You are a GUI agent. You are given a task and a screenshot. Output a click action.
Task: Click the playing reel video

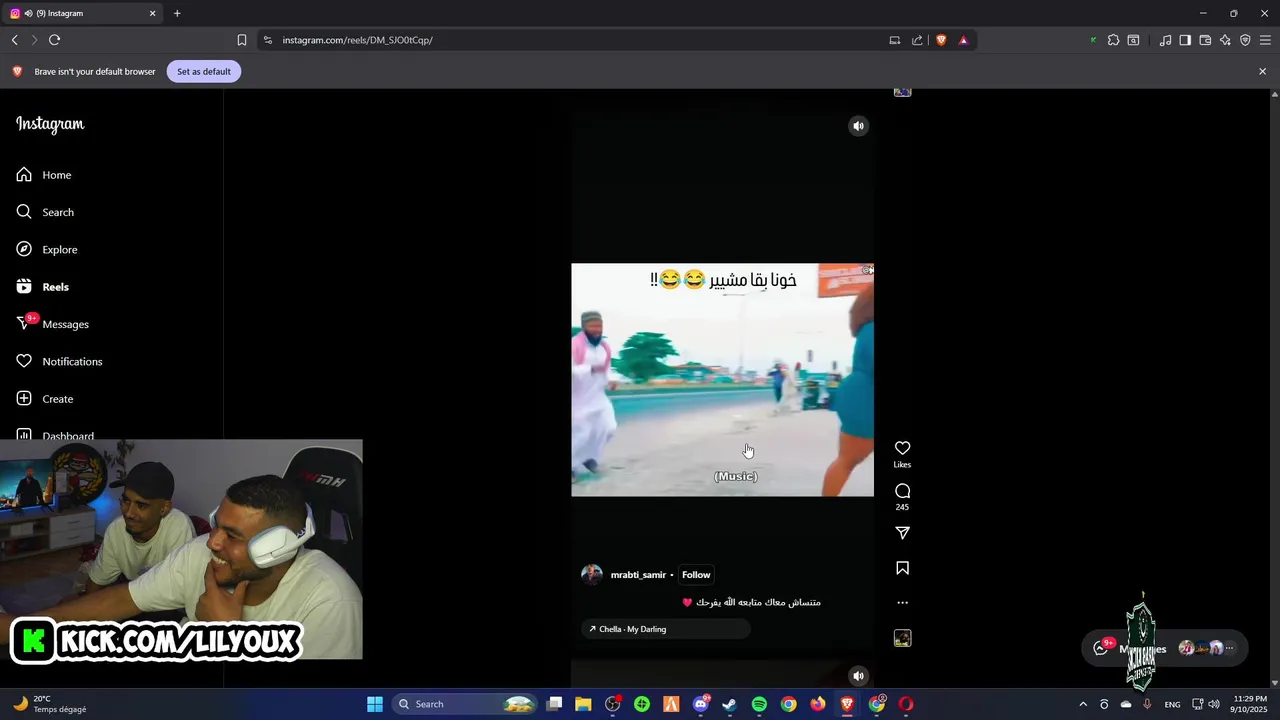(722, 380)
